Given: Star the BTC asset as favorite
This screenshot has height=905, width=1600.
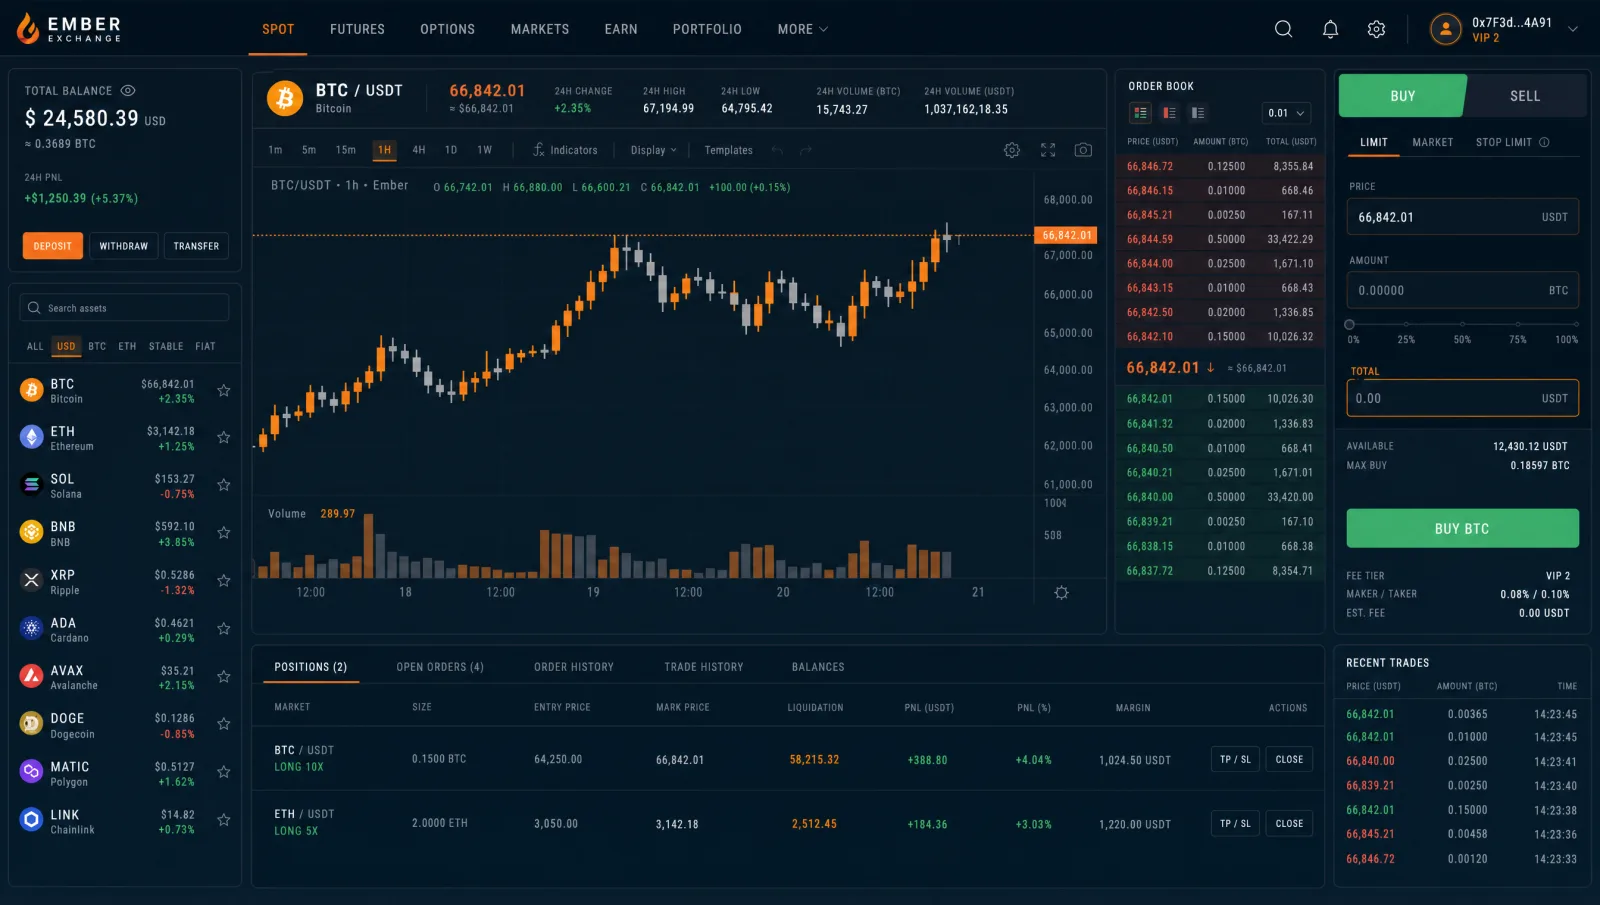Looking at the screenshot, I should tap(224, 390).
